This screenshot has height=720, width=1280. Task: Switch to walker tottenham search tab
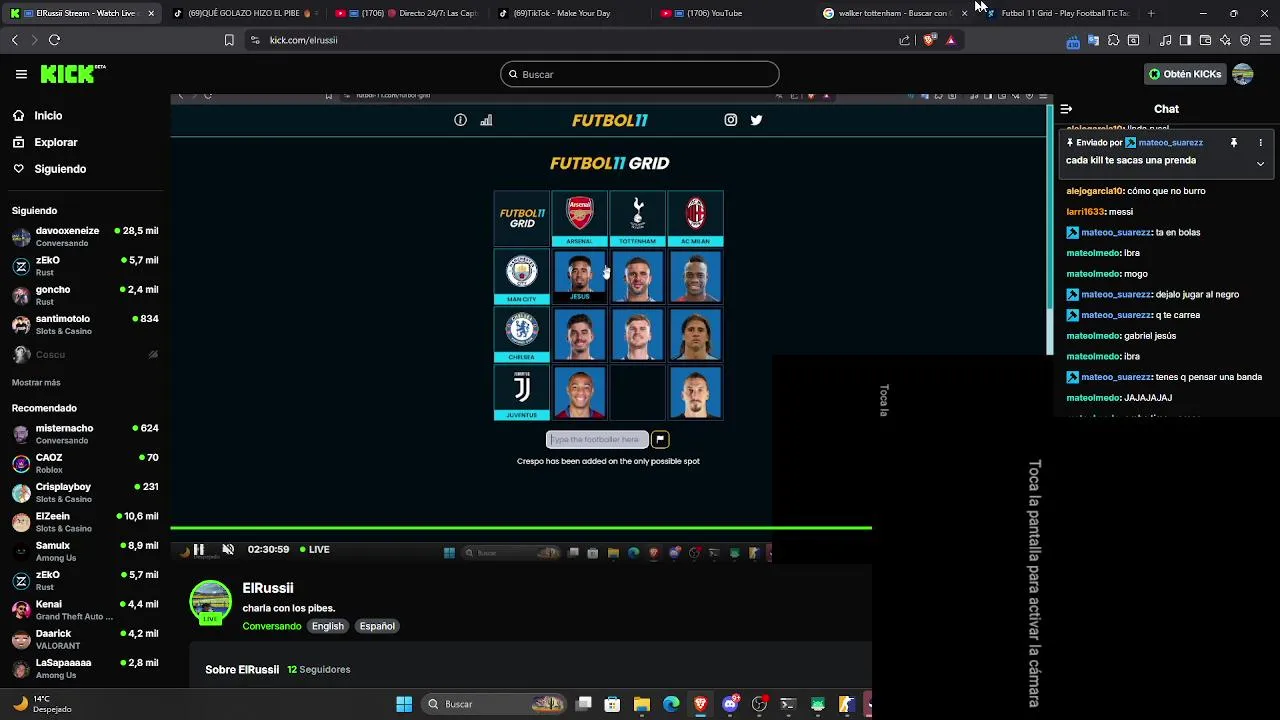click(x=895, y=13)
